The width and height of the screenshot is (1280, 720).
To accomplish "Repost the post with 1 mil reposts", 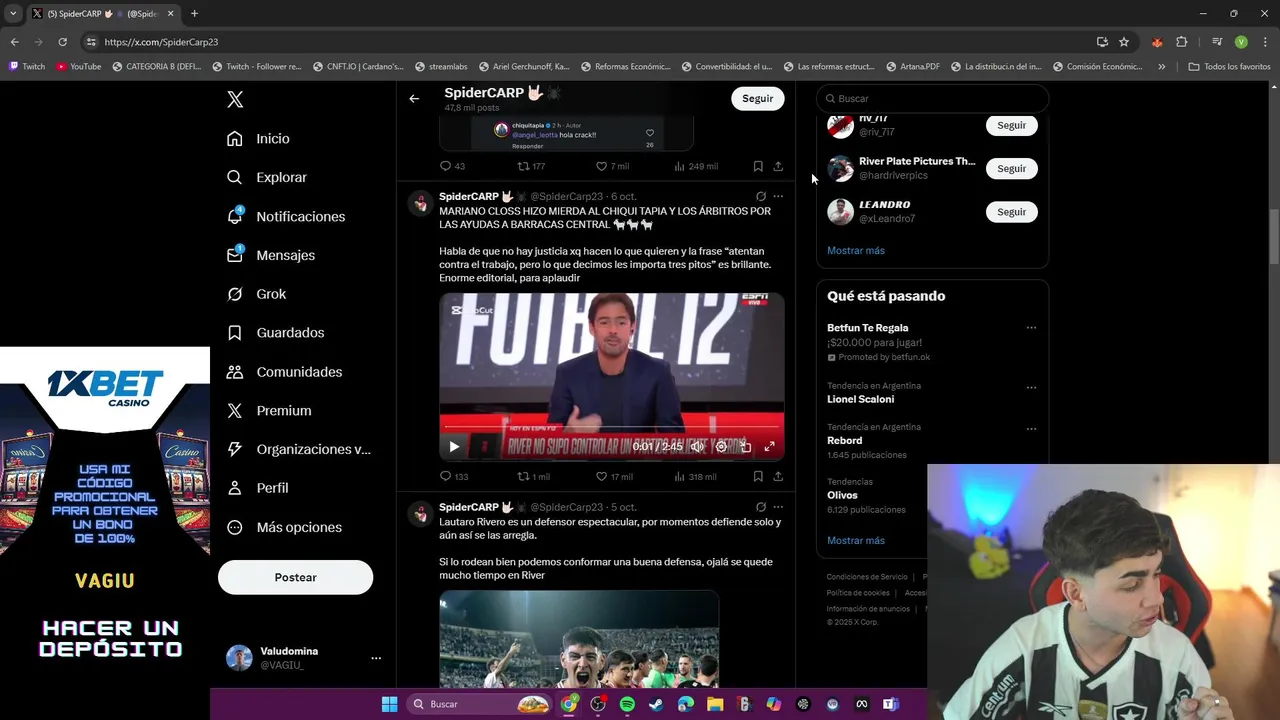I will point(534,477).
